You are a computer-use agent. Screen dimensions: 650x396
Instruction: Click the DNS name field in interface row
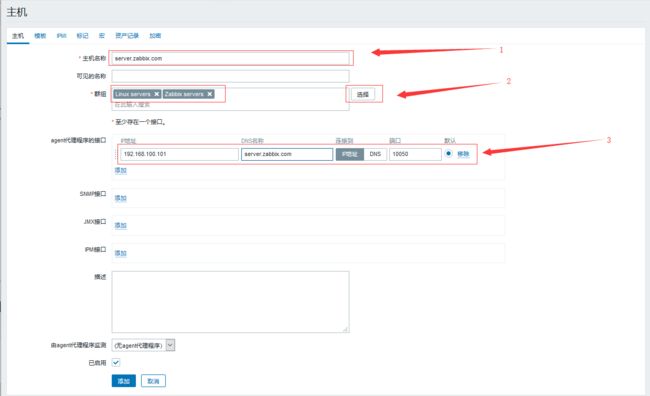point(287,154)
